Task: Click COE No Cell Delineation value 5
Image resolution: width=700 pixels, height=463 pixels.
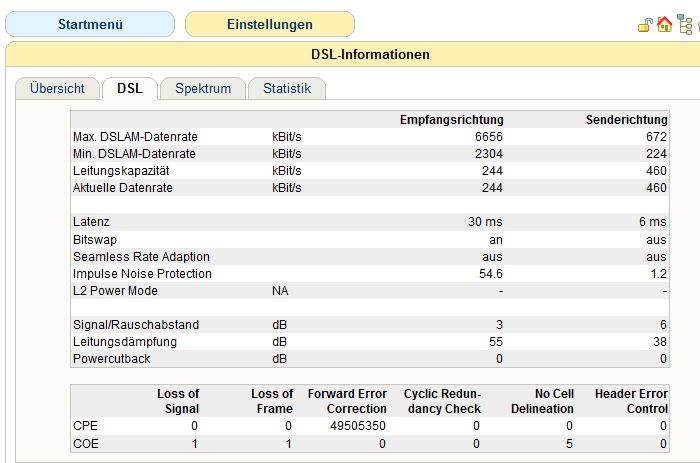Action: (x=569, y=443)
